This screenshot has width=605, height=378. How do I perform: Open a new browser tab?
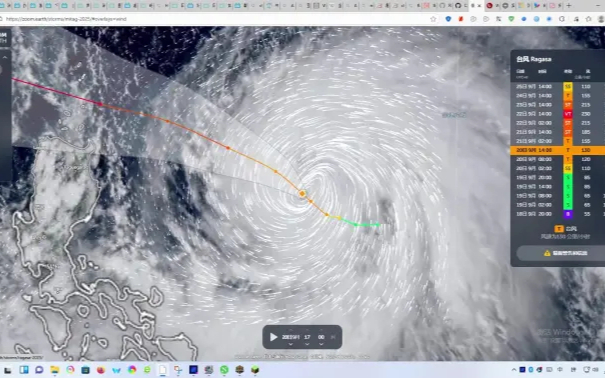coord(568,5)
